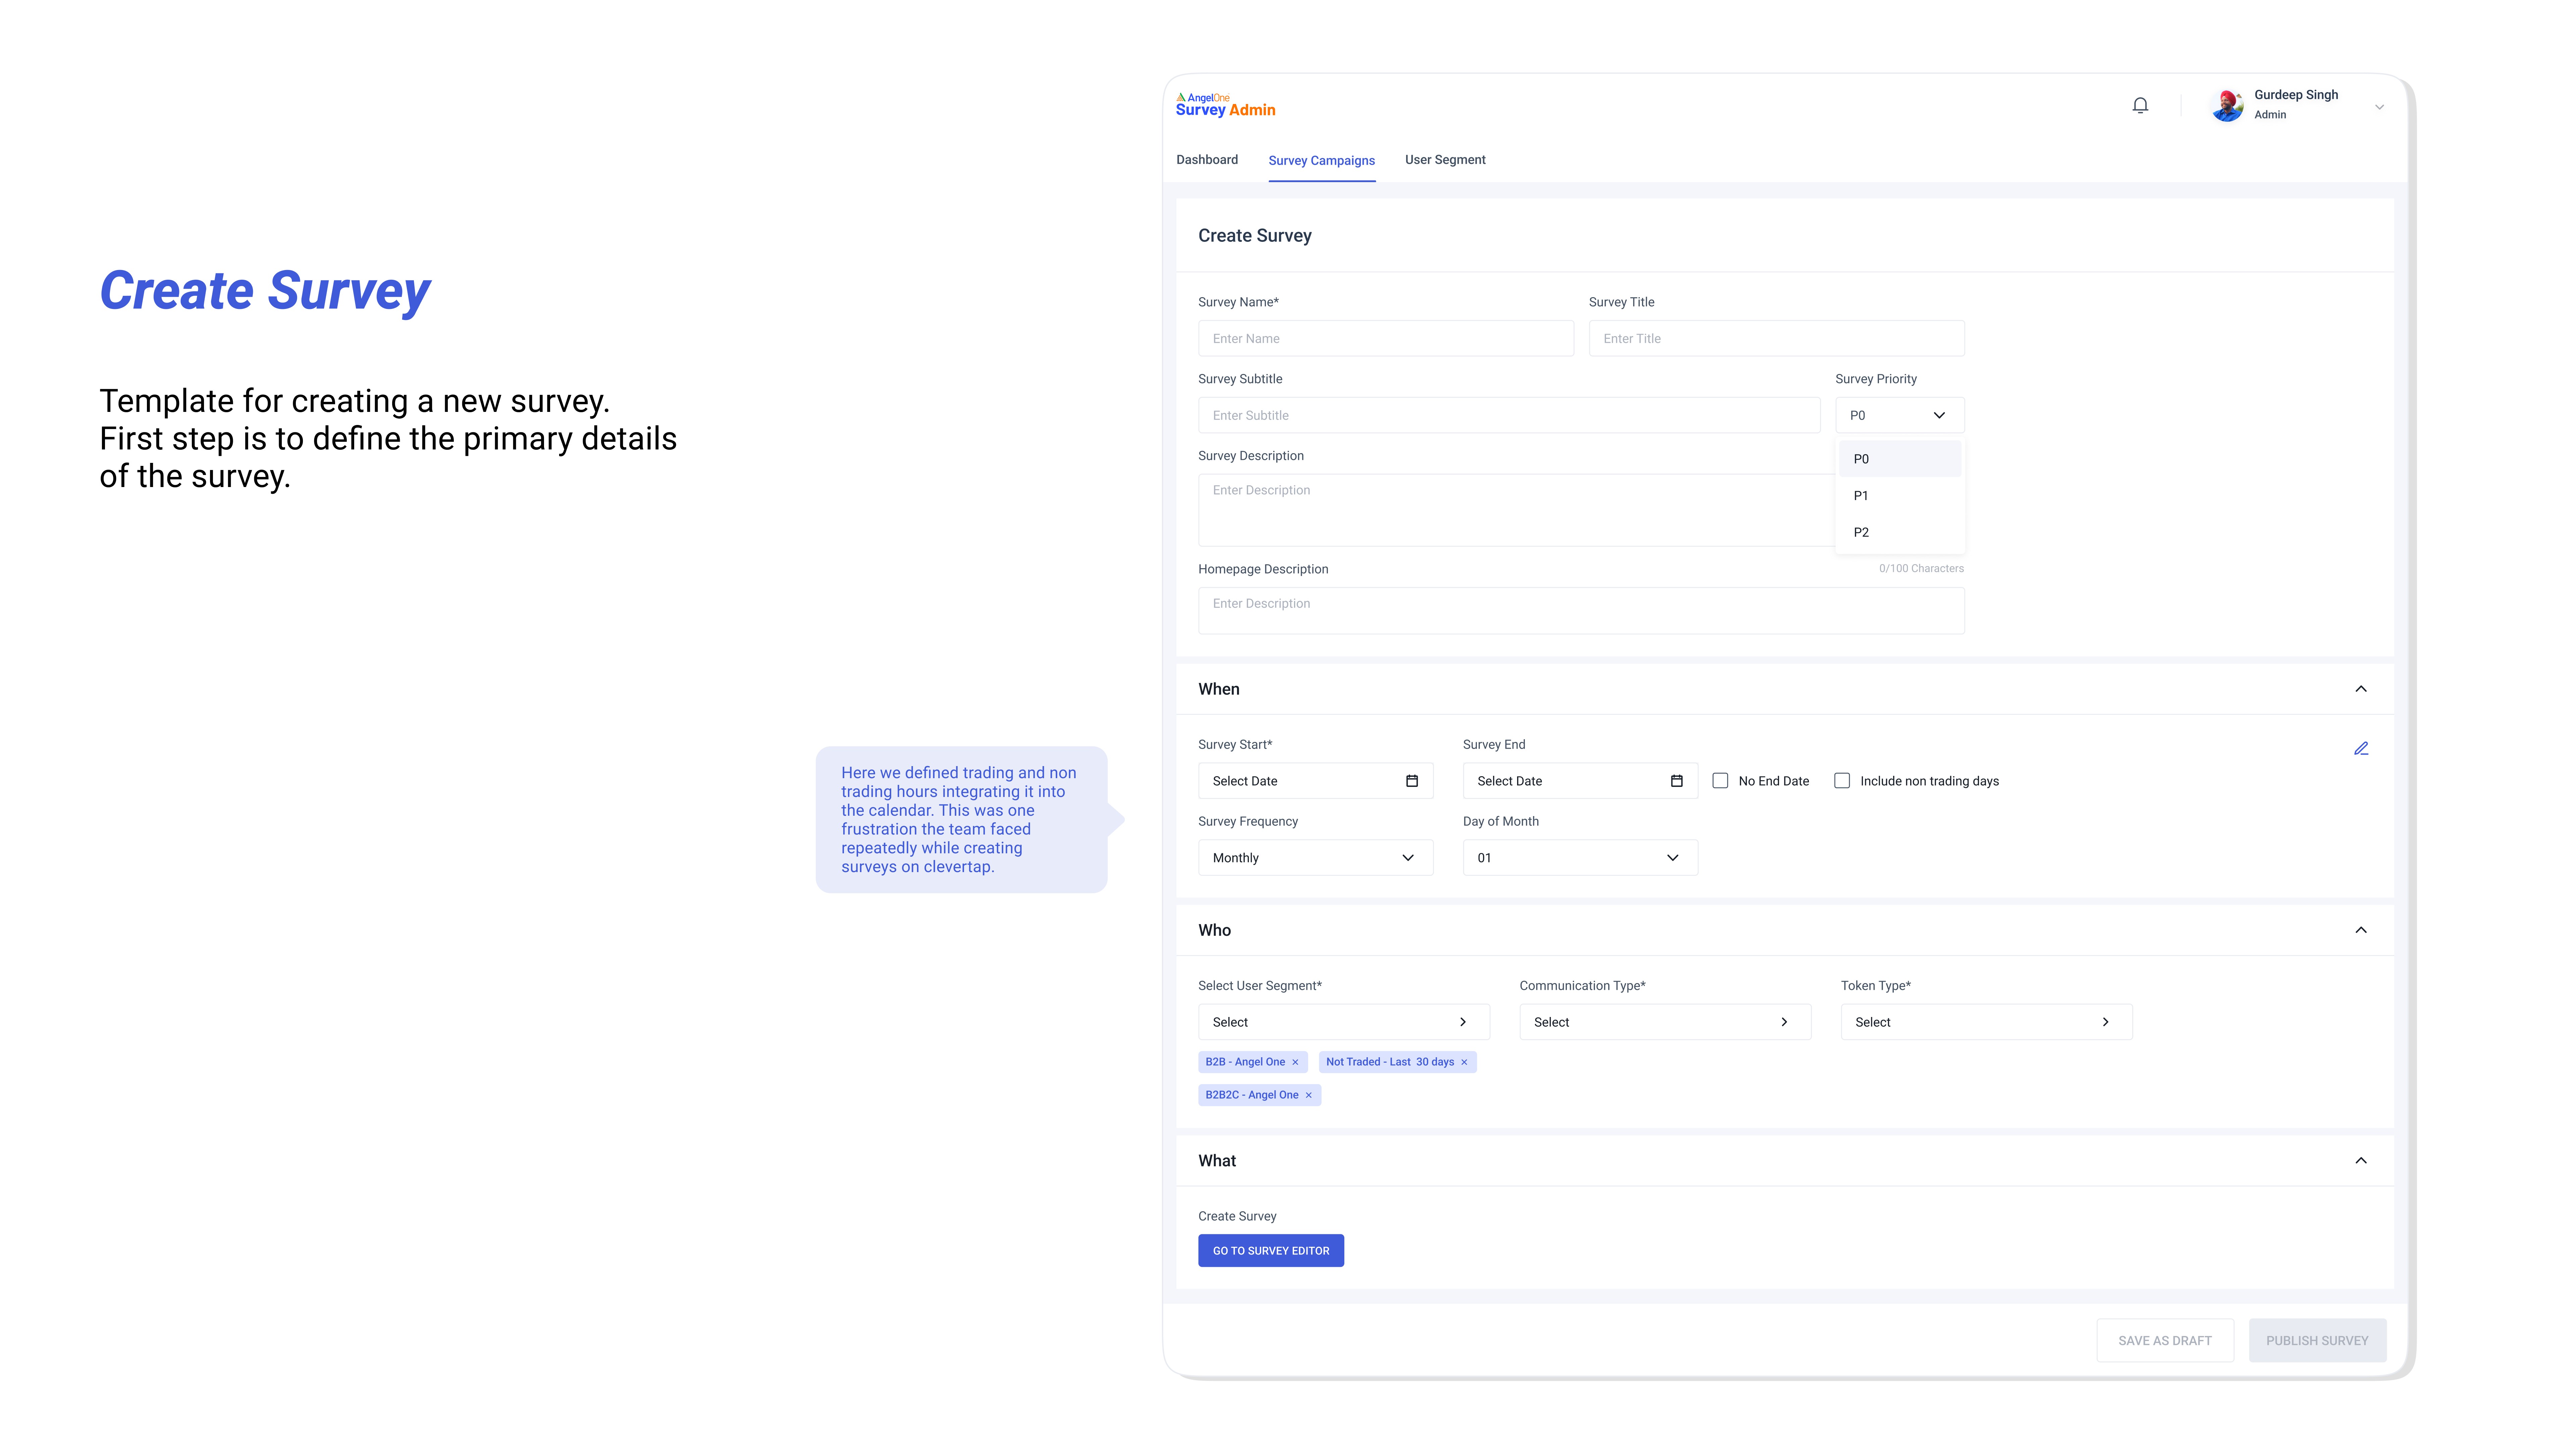This screenshot has height=1449, width=2576.
Task: Click the pencil edit icon in When section
Action: coord(2361,748)
